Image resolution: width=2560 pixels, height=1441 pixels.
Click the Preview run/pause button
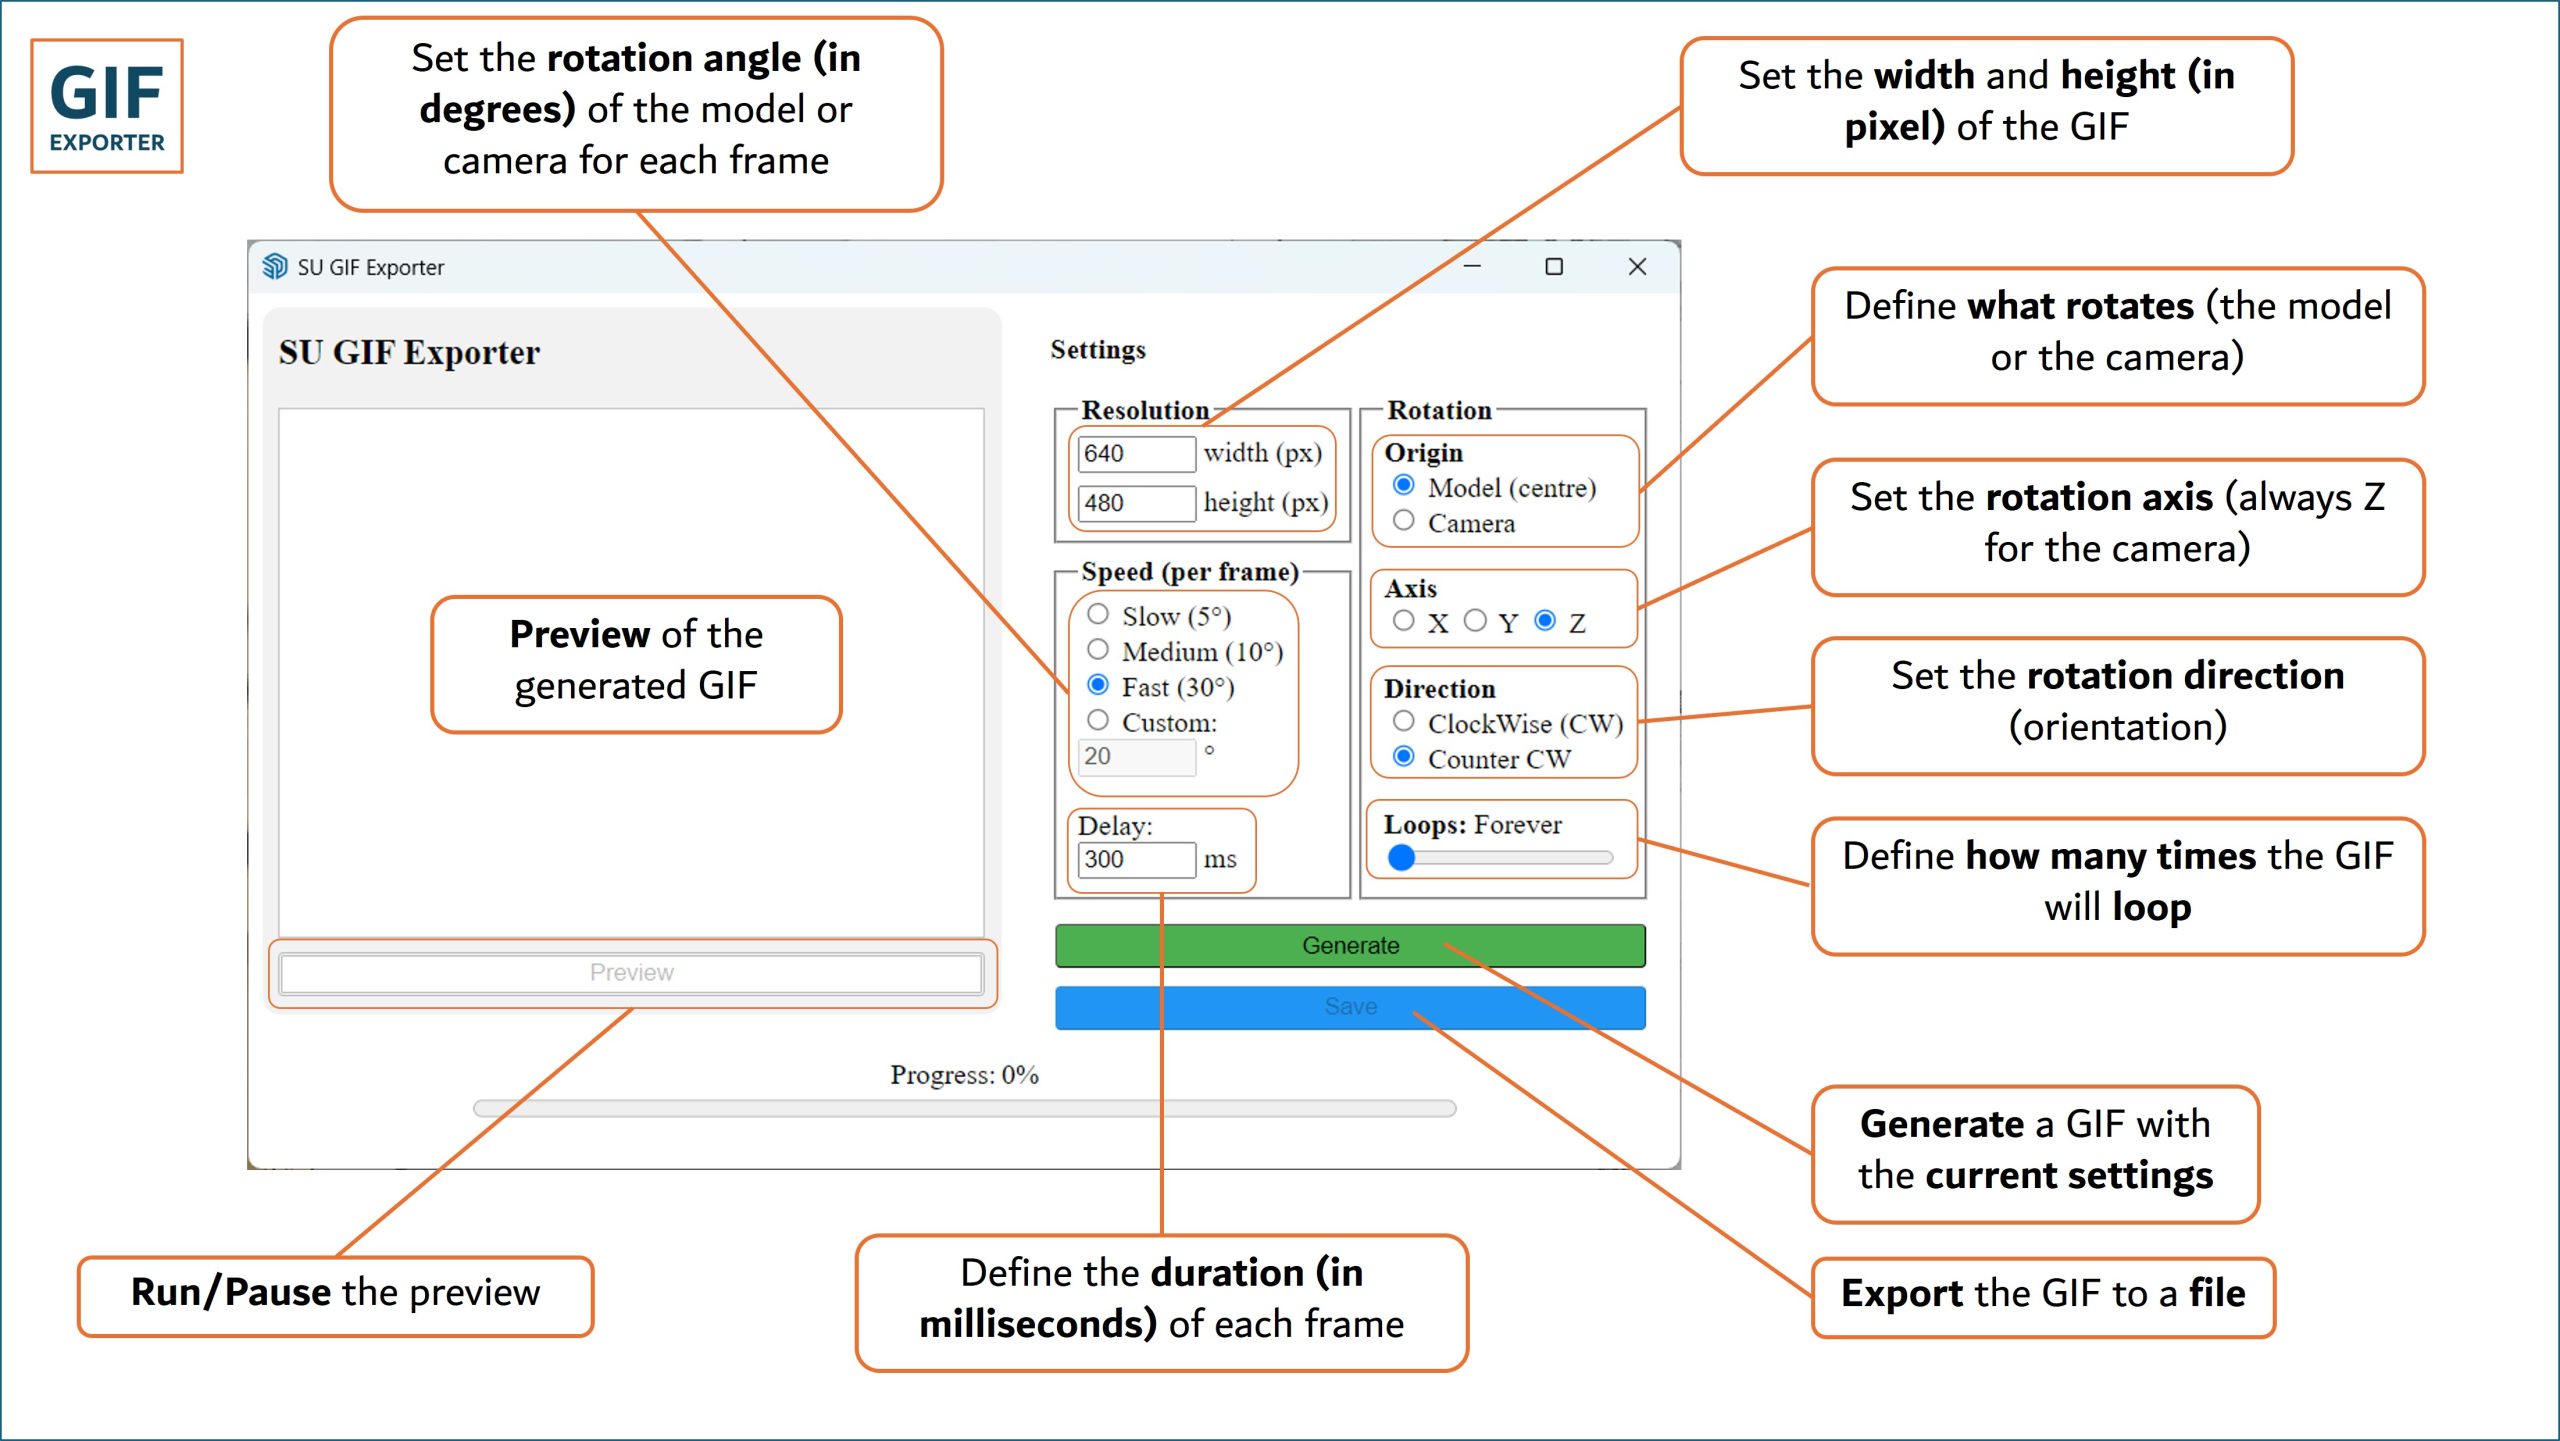click(x=631, y=973)
